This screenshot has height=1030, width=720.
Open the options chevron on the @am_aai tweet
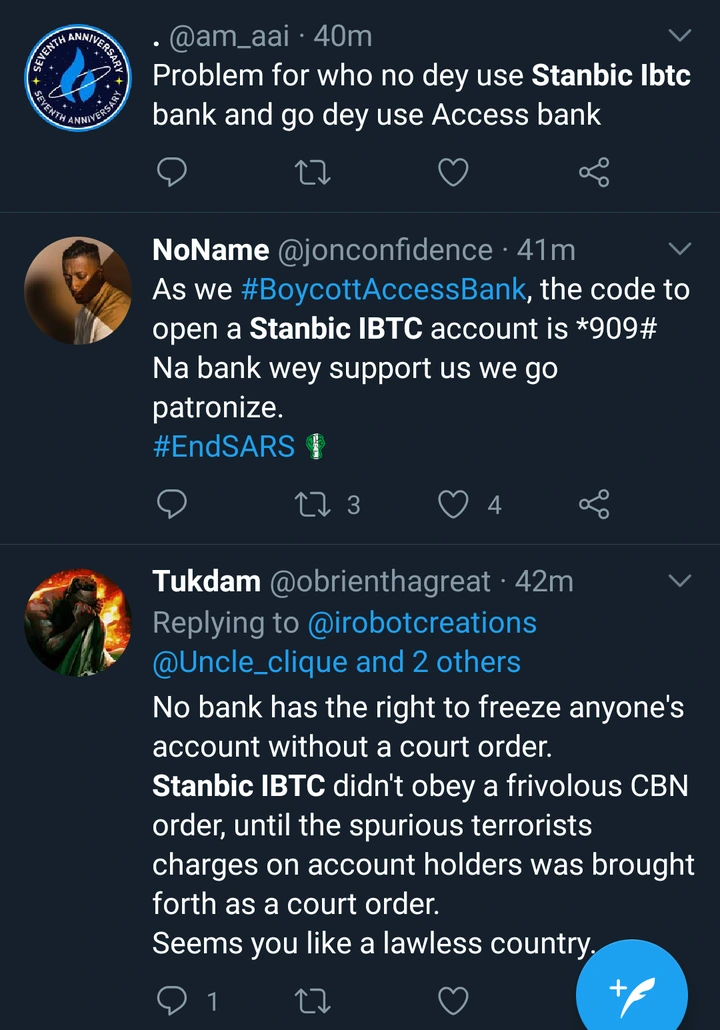(679, 36)
